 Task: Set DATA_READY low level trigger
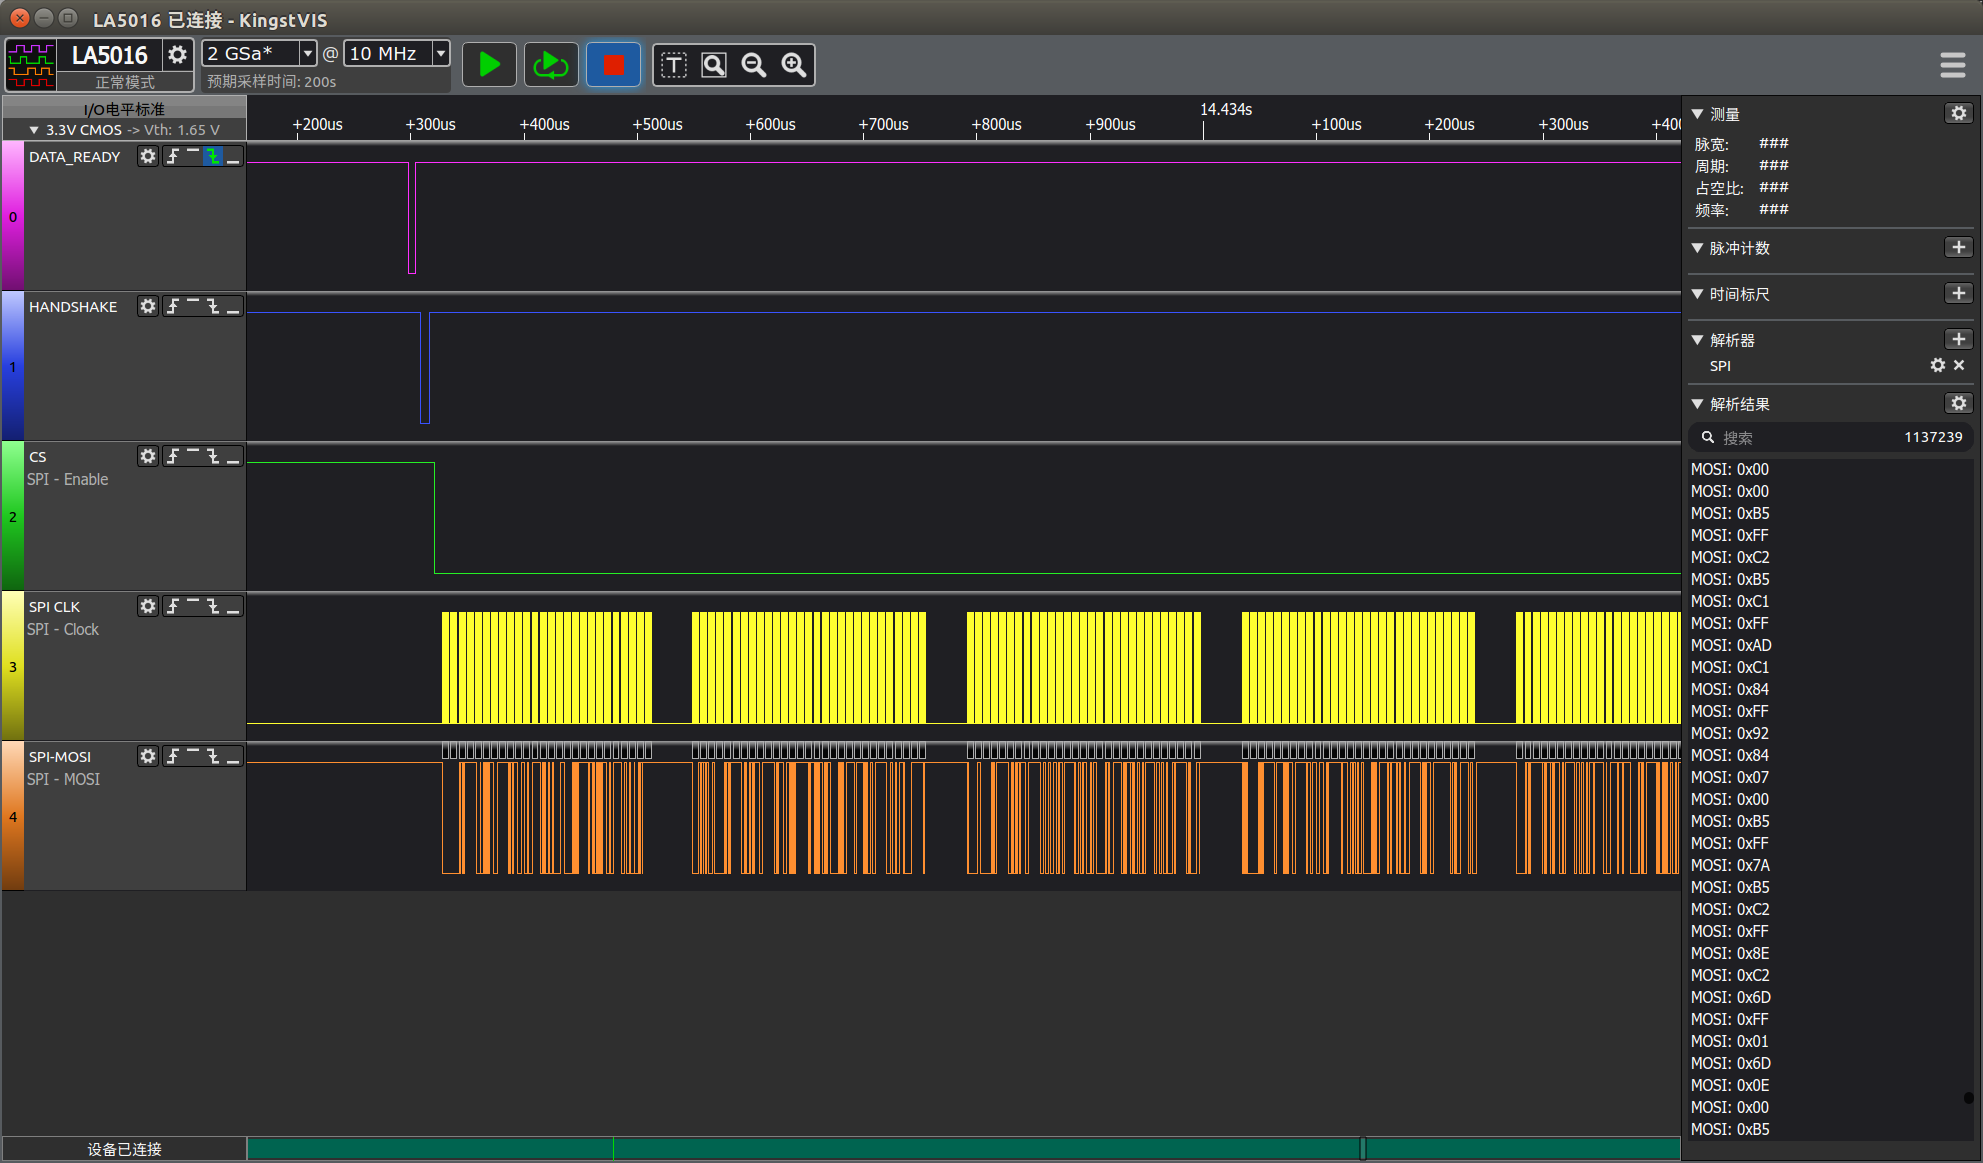pos(233,156)
